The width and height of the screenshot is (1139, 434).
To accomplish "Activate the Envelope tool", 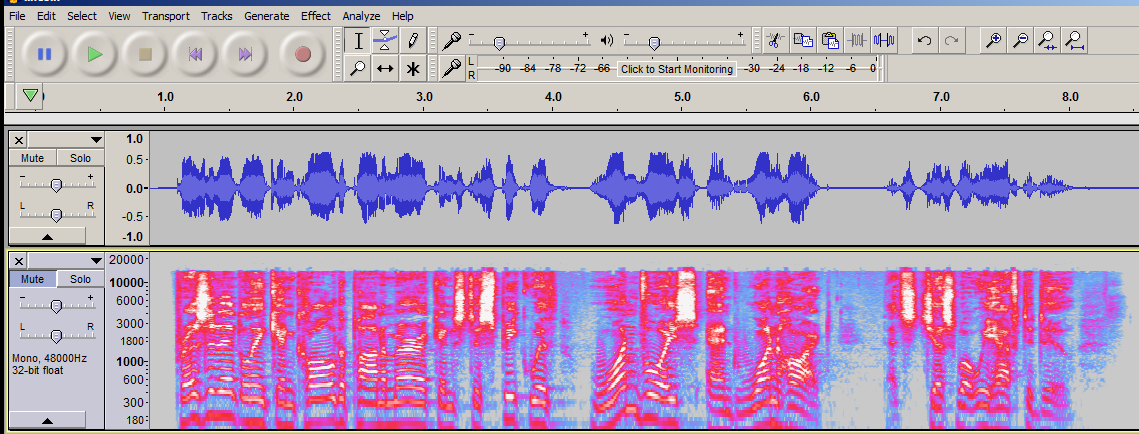I will point(385,41).
